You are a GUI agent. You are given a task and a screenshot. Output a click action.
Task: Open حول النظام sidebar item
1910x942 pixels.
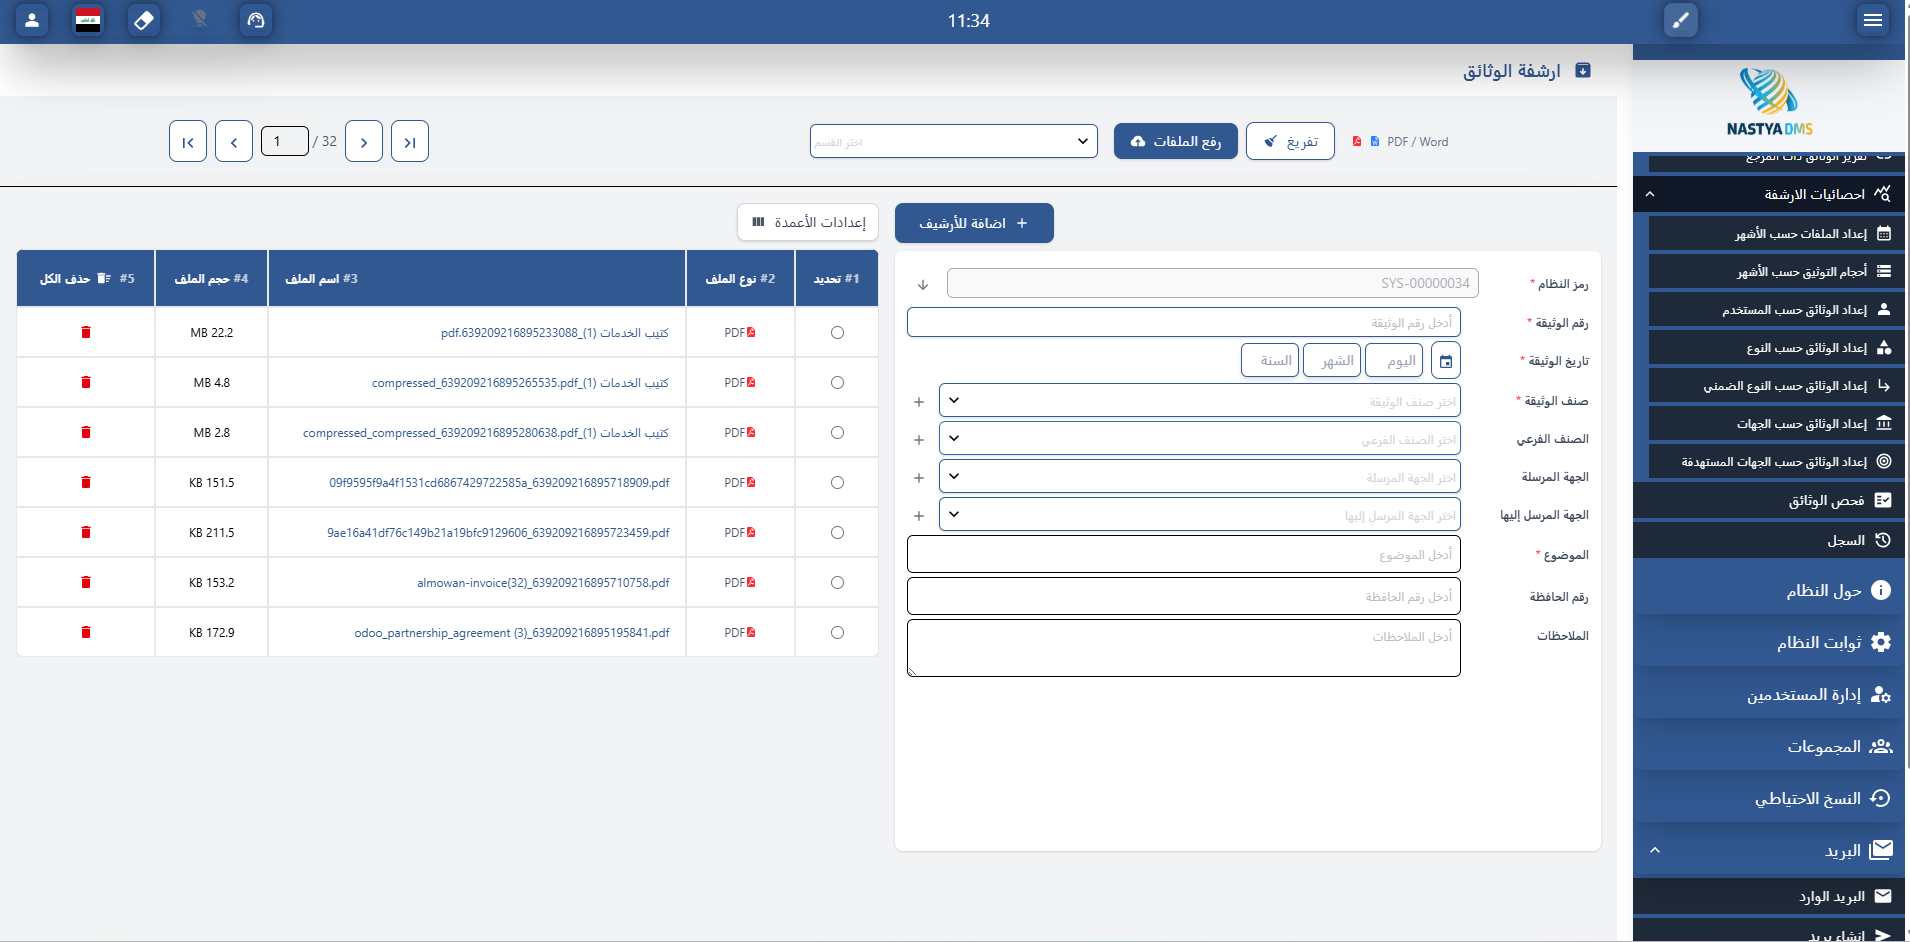point(1769,590)
